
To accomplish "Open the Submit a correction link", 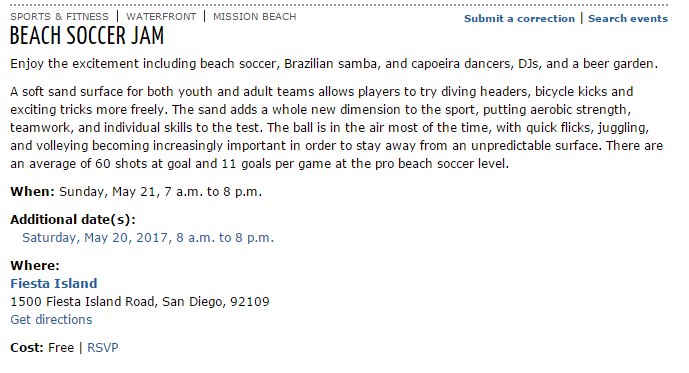I will (519, 18).
